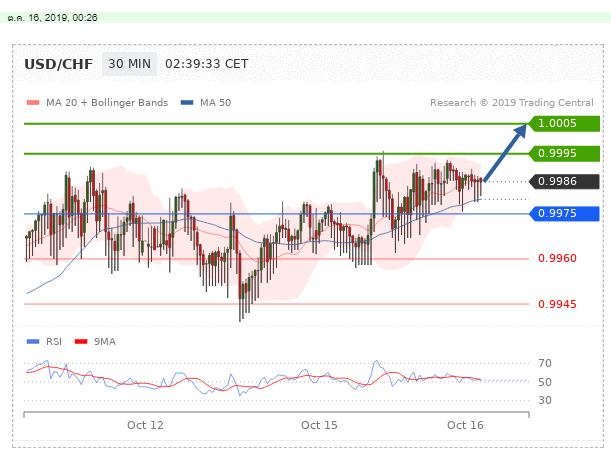Click the 9MA red legend swatch
Viewport: 611px width, 456px height.
[81, 341]
